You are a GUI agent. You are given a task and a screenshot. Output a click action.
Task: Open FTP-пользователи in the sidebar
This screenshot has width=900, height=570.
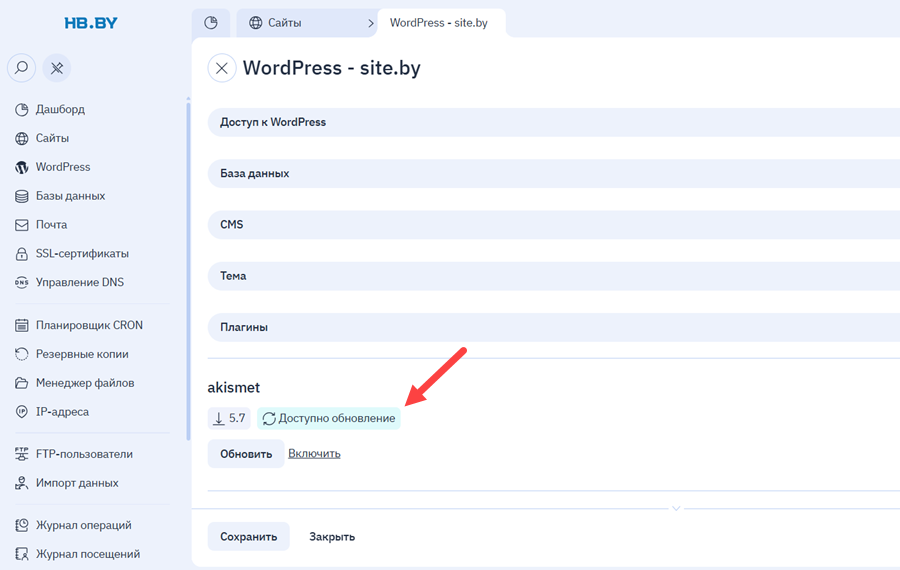pos(84,454)
